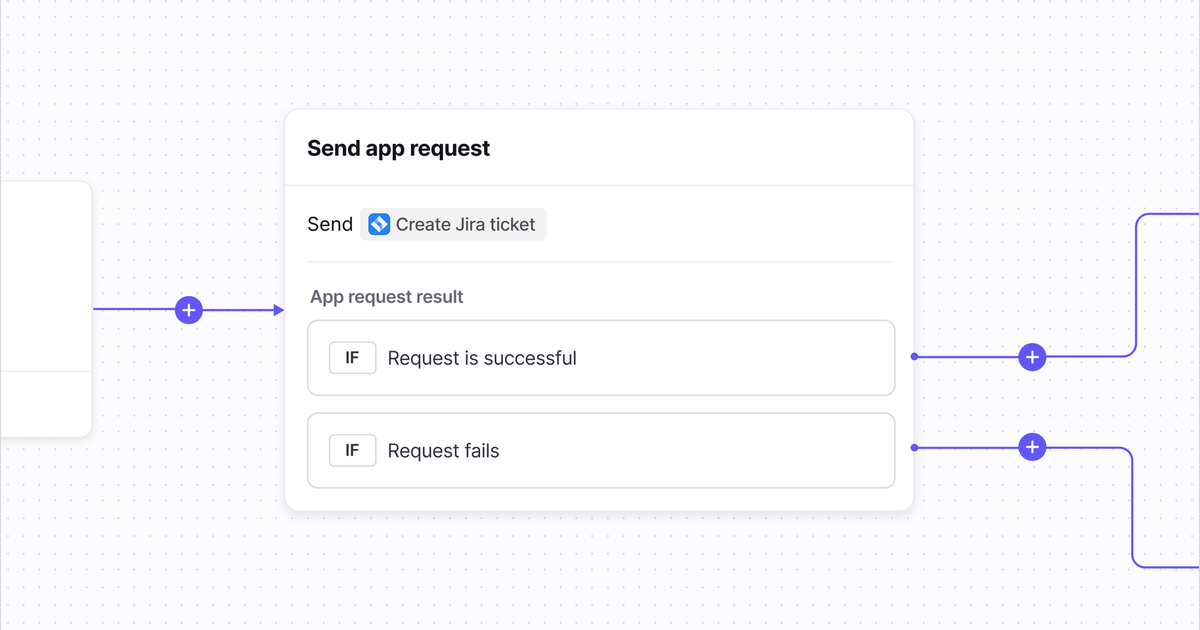This screenshot has height=630, width=1200.
Task: Click the IF badge beside Request fails
Action: click(x=352, y=451)
